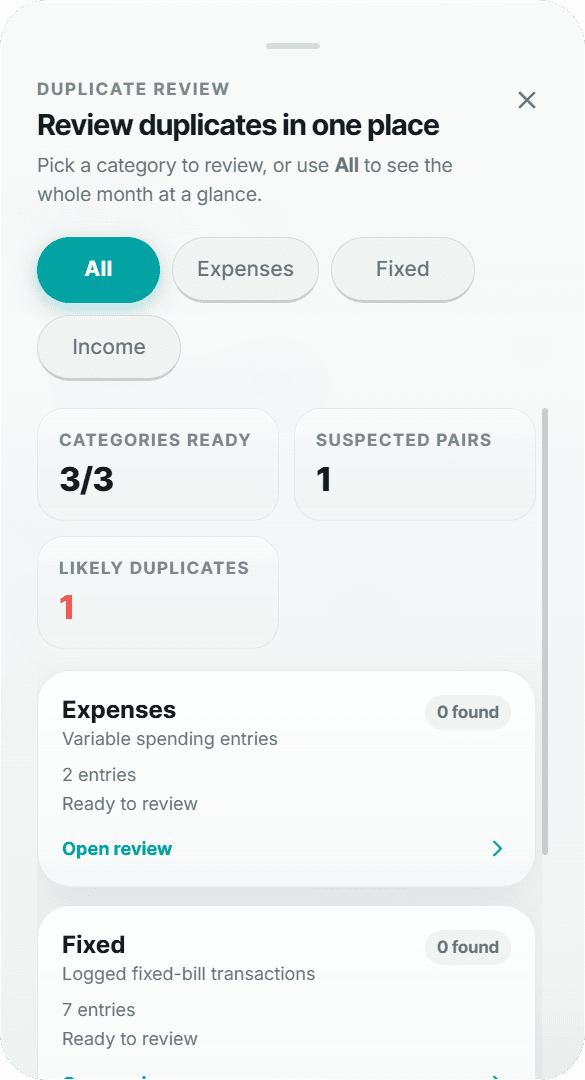
Task: Click the red Likely Duplicates count
Action: point(69,607)
